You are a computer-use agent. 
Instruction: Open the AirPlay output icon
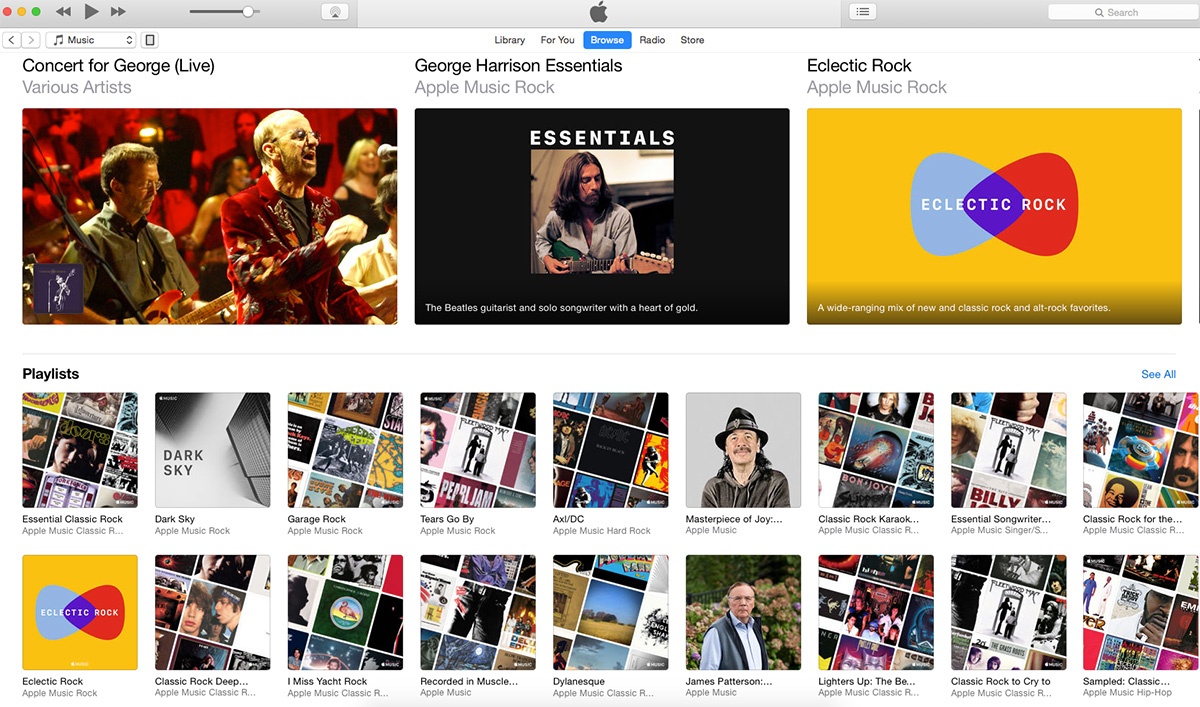pyautogui.click(x=335, y=12)
